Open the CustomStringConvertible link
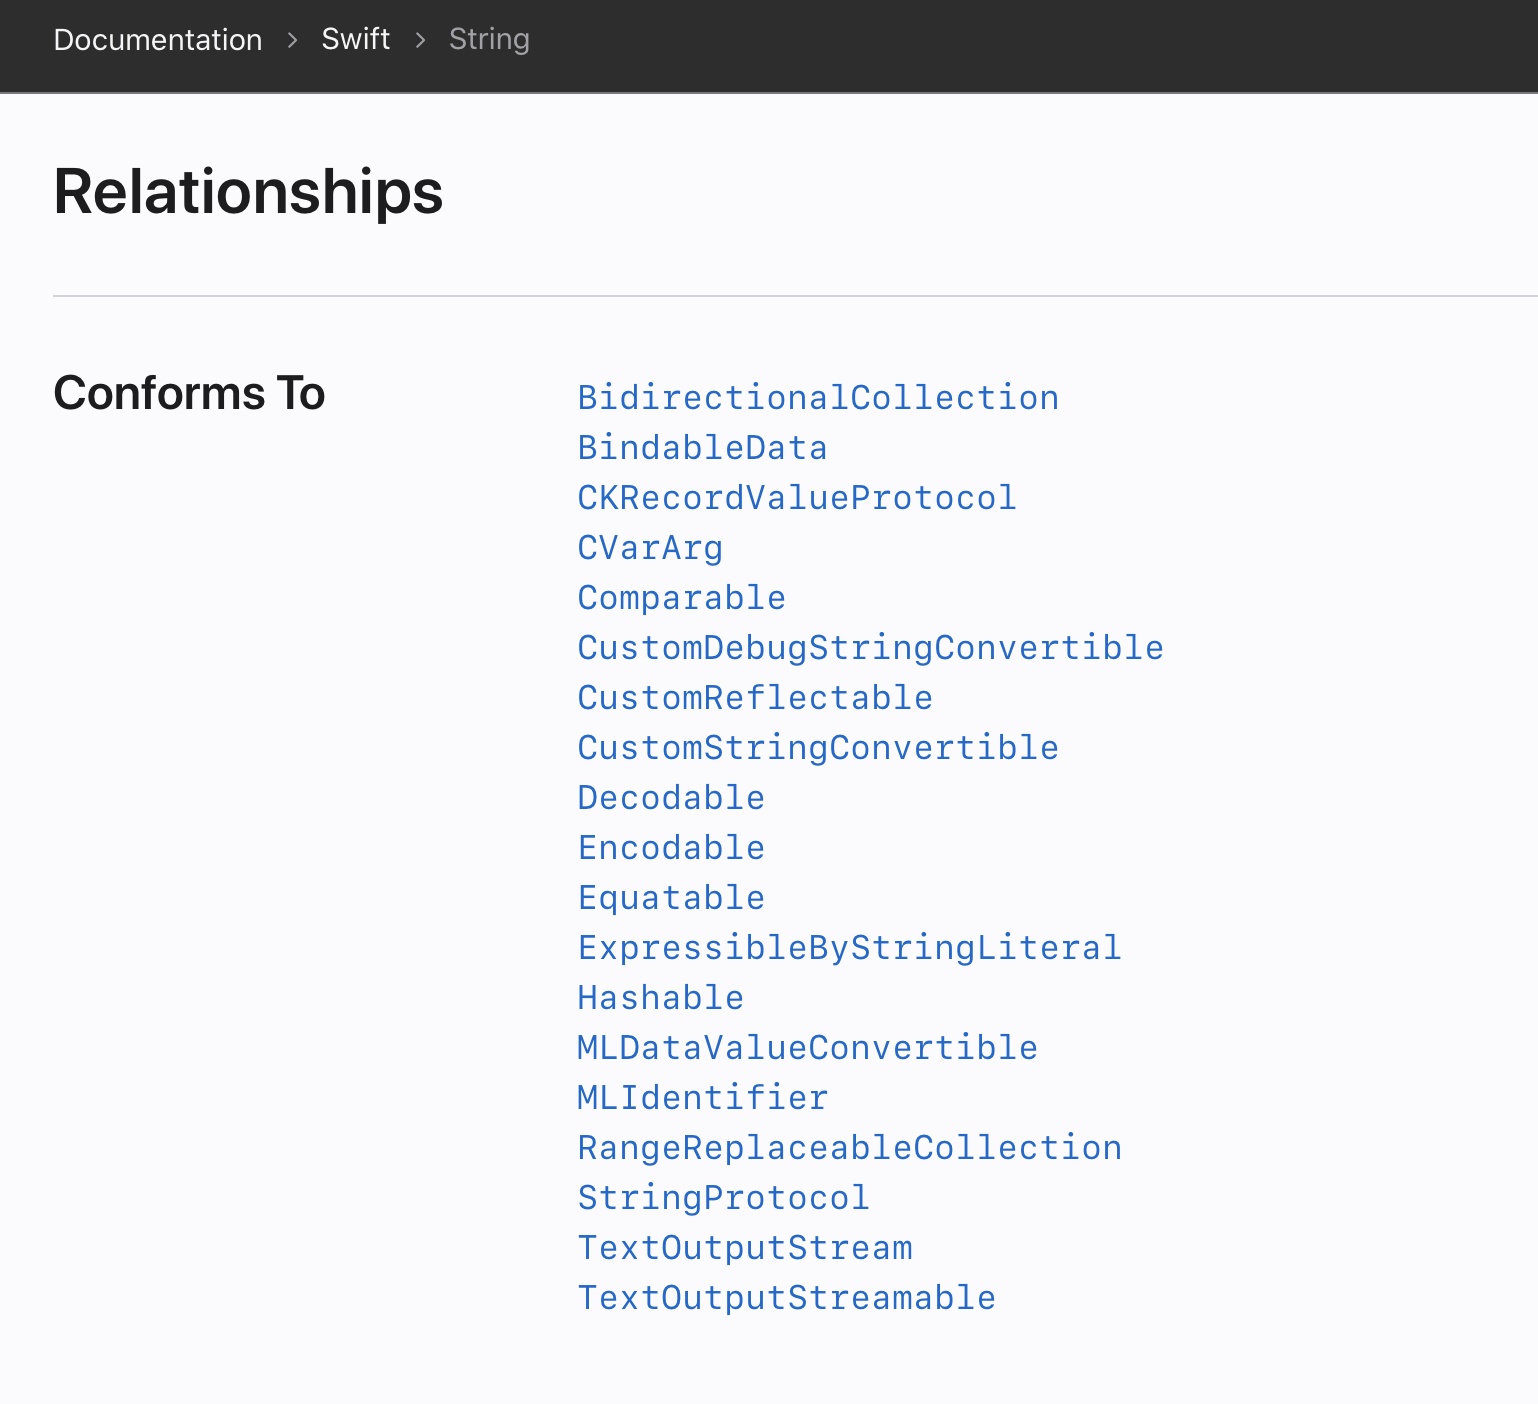Screen dimensions: 1538x1404 (x=817, y=748)
